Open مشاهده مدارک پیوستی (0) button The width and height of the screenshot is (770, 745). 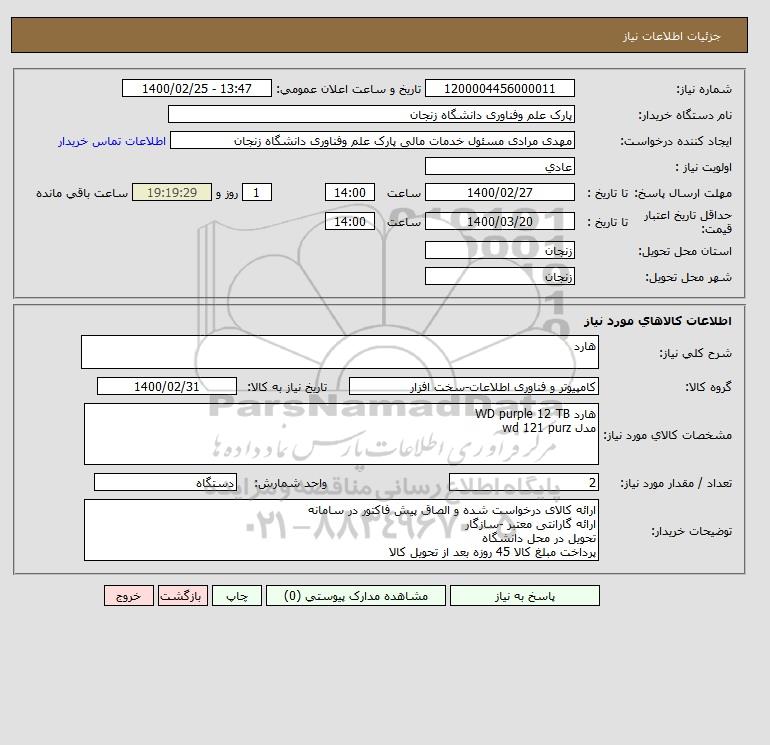[356, 595]
